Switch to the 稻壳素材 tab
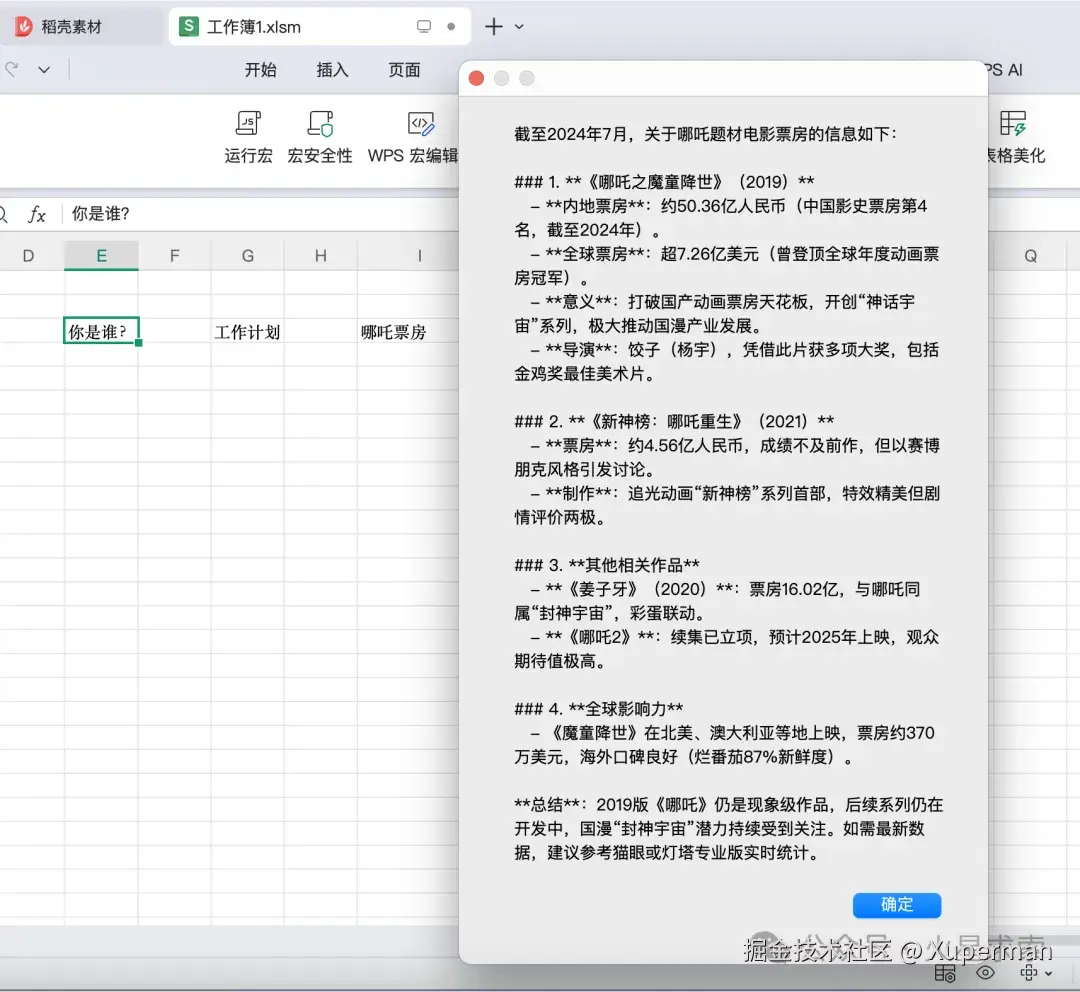Viewport: 1080px width, 992px height. click(x=81, y=27)
